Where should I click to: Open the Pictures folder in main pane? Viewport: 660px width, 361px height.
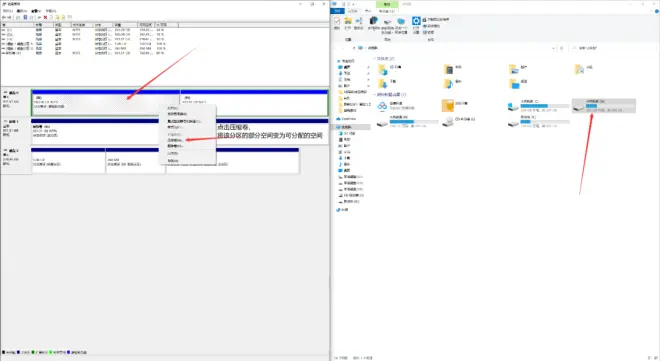coord(519,69)
